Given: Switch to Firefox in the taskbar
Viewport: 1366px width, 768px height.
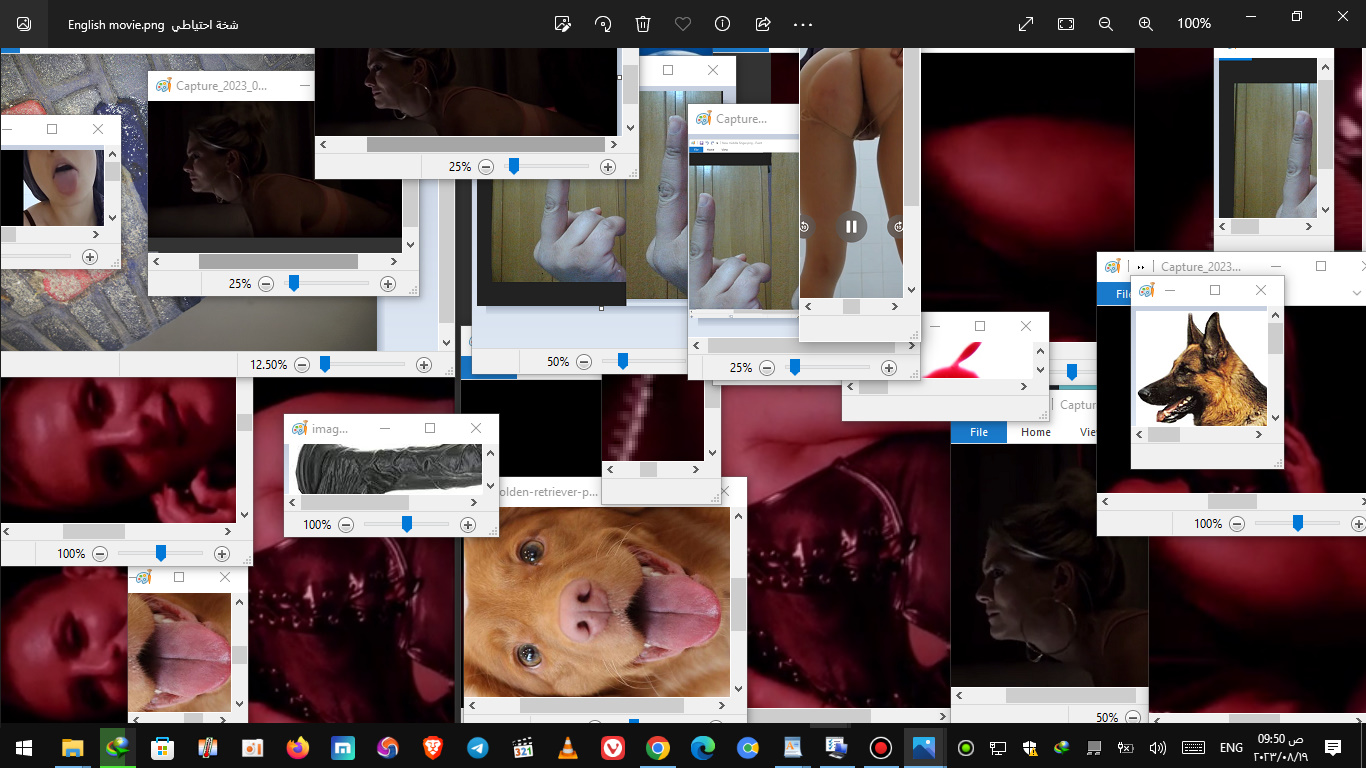Looking at the screenshot, I should coord(297,748).
